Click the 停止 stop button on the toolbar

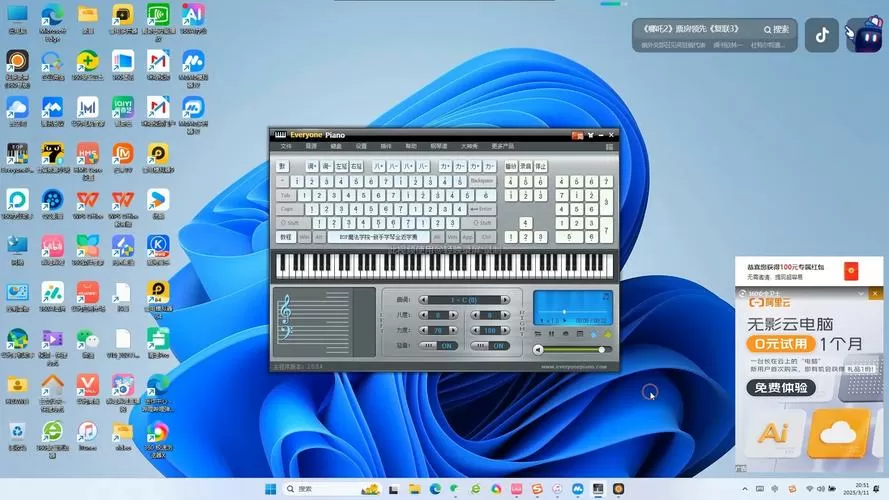[x=541, y=166]
